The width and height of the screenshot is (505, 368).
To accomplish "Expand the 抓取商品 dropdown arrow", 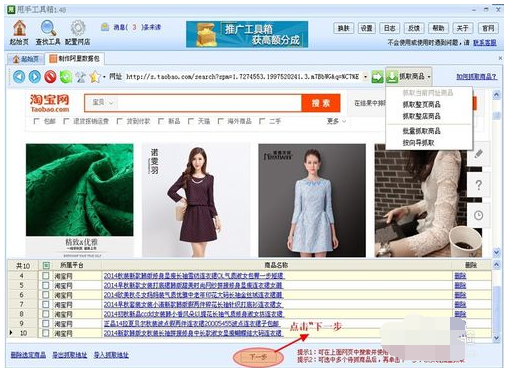I will point(429,77).
